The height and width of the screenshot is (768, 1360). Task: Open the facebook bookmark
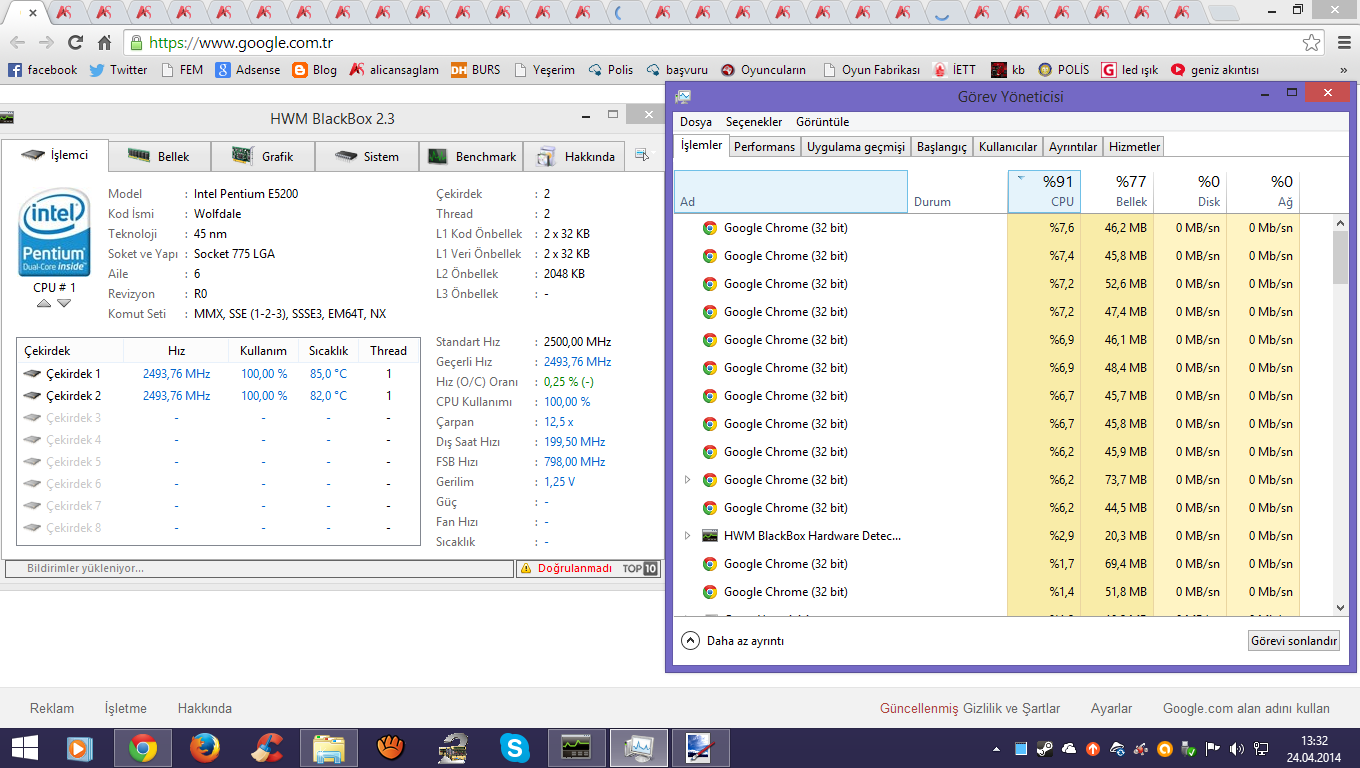[42, 70]
